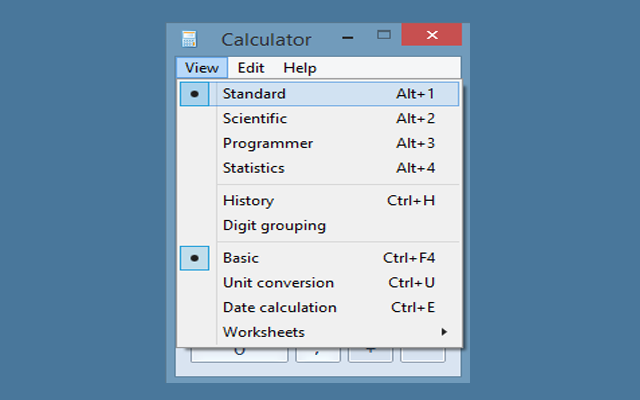Minimize the Calculator window
640x400 pixels.
[x=346, y=37]
